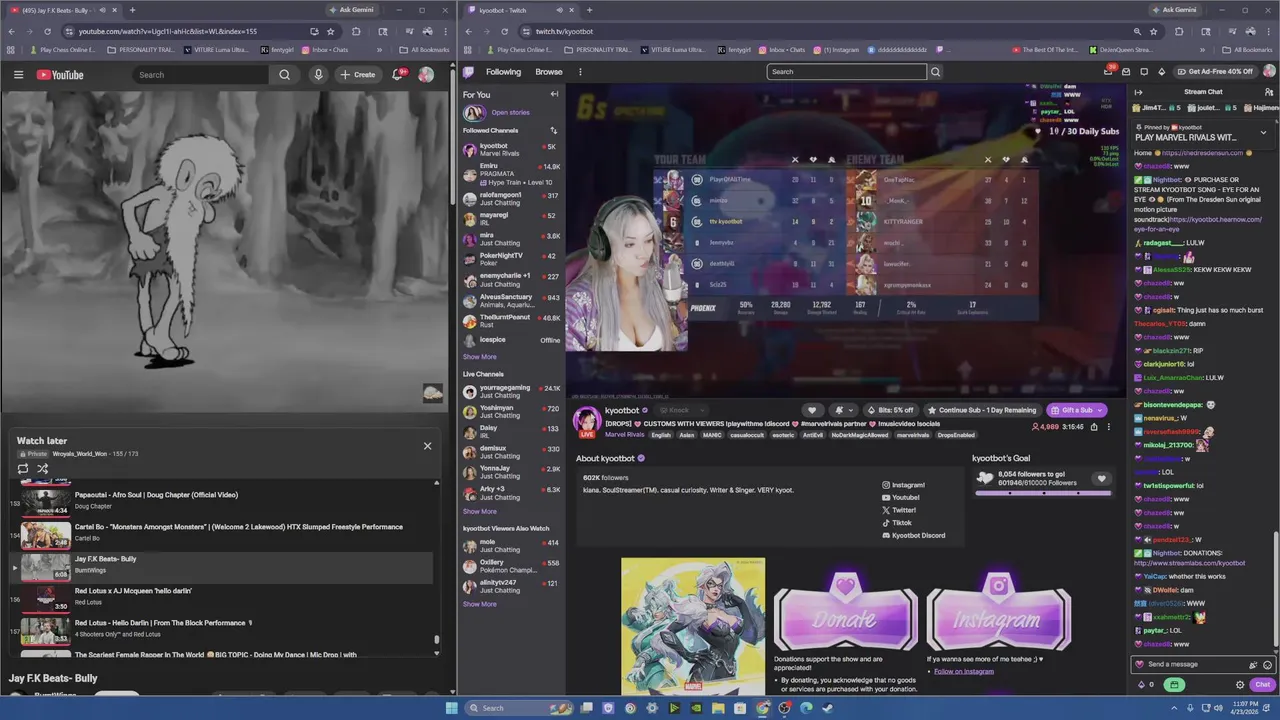Click the Twitch search magnifier button
The image size is (1280, 720).
(936, 72)
